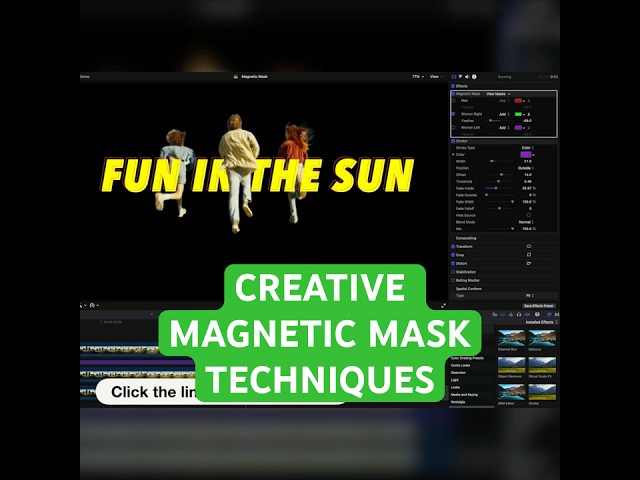Toggle the Distort checkbox
Viewport: 640px width, 480px height.
click(x=453, y=263)
